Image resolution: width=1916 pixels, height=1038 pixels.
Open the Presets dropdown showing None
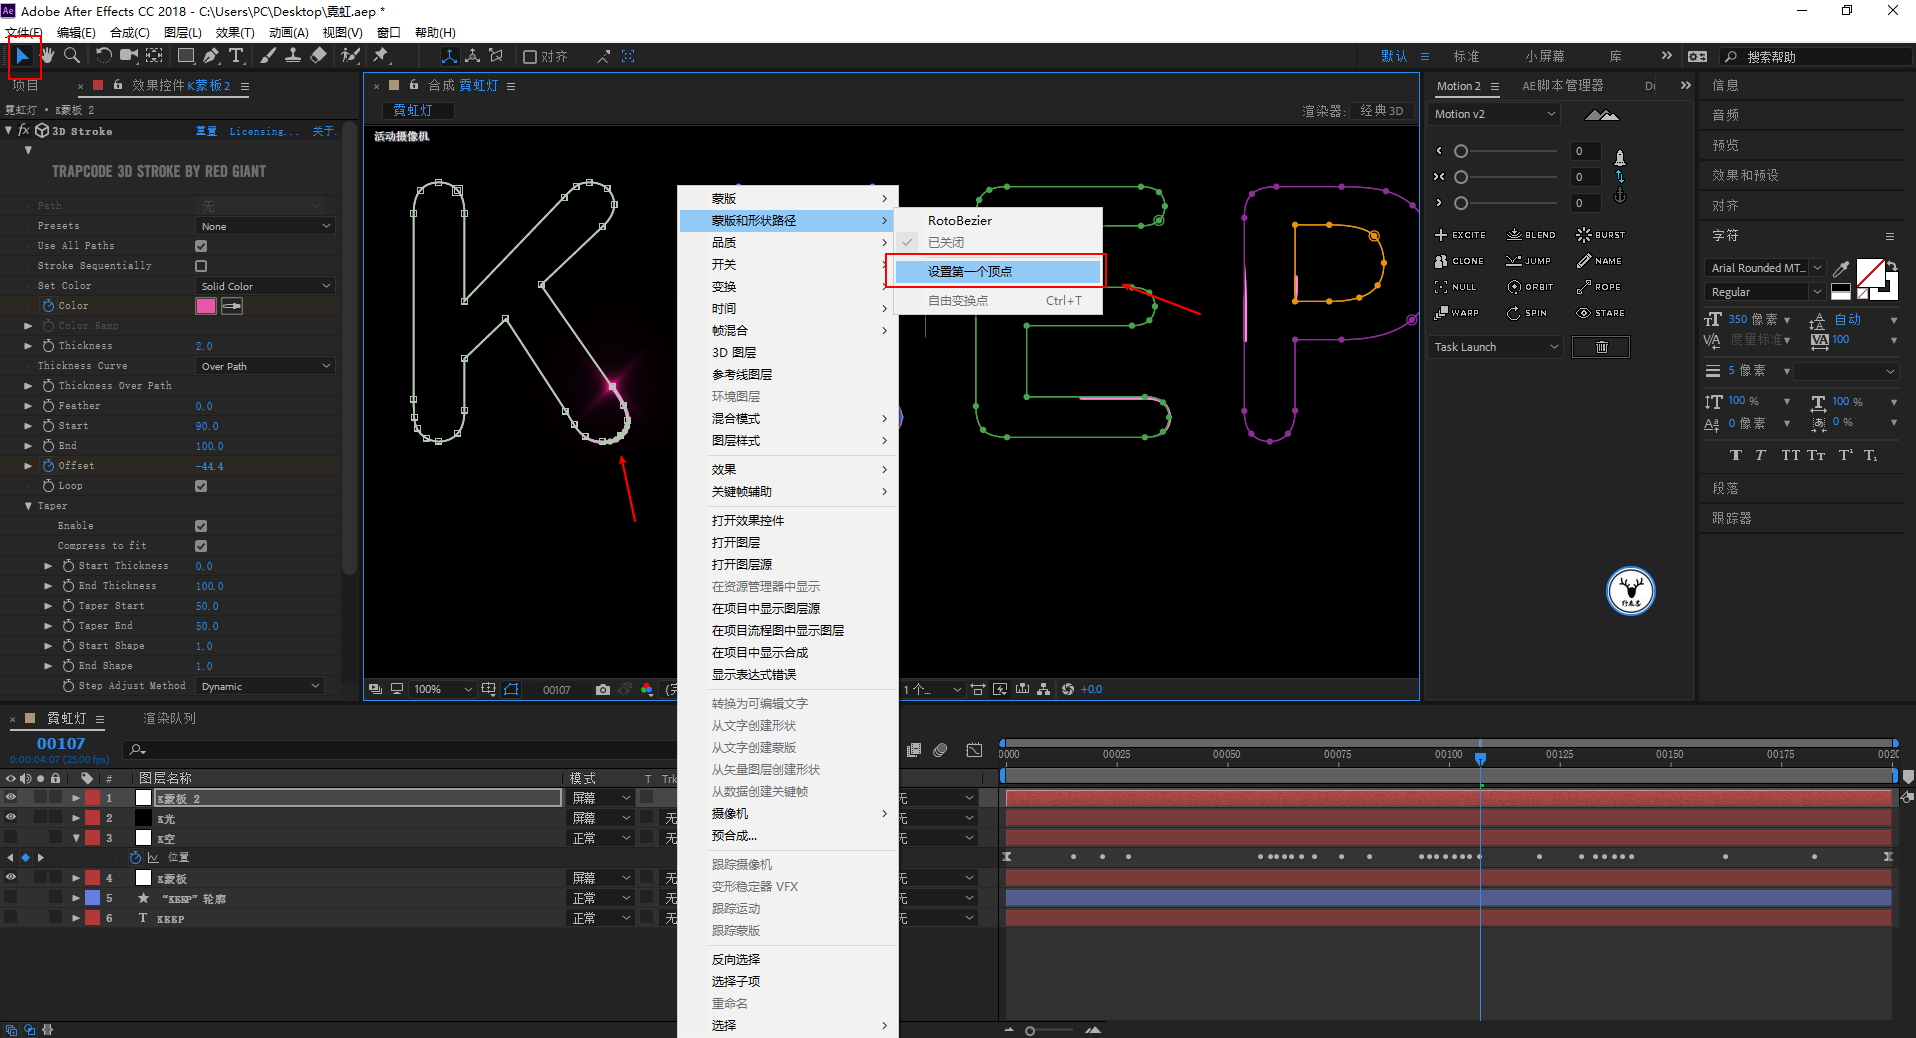coord(265,226)
